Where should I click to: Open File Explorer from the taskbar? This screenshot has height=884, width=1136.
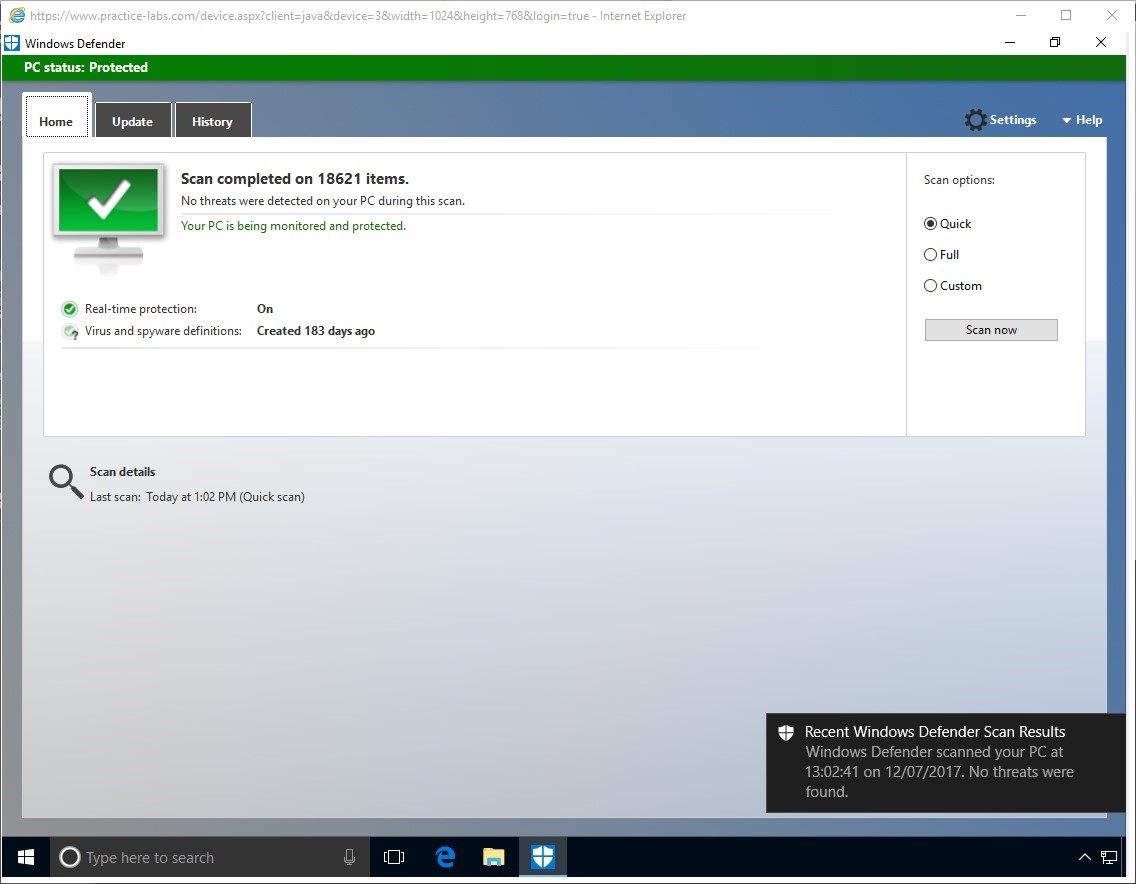point(493,857)
